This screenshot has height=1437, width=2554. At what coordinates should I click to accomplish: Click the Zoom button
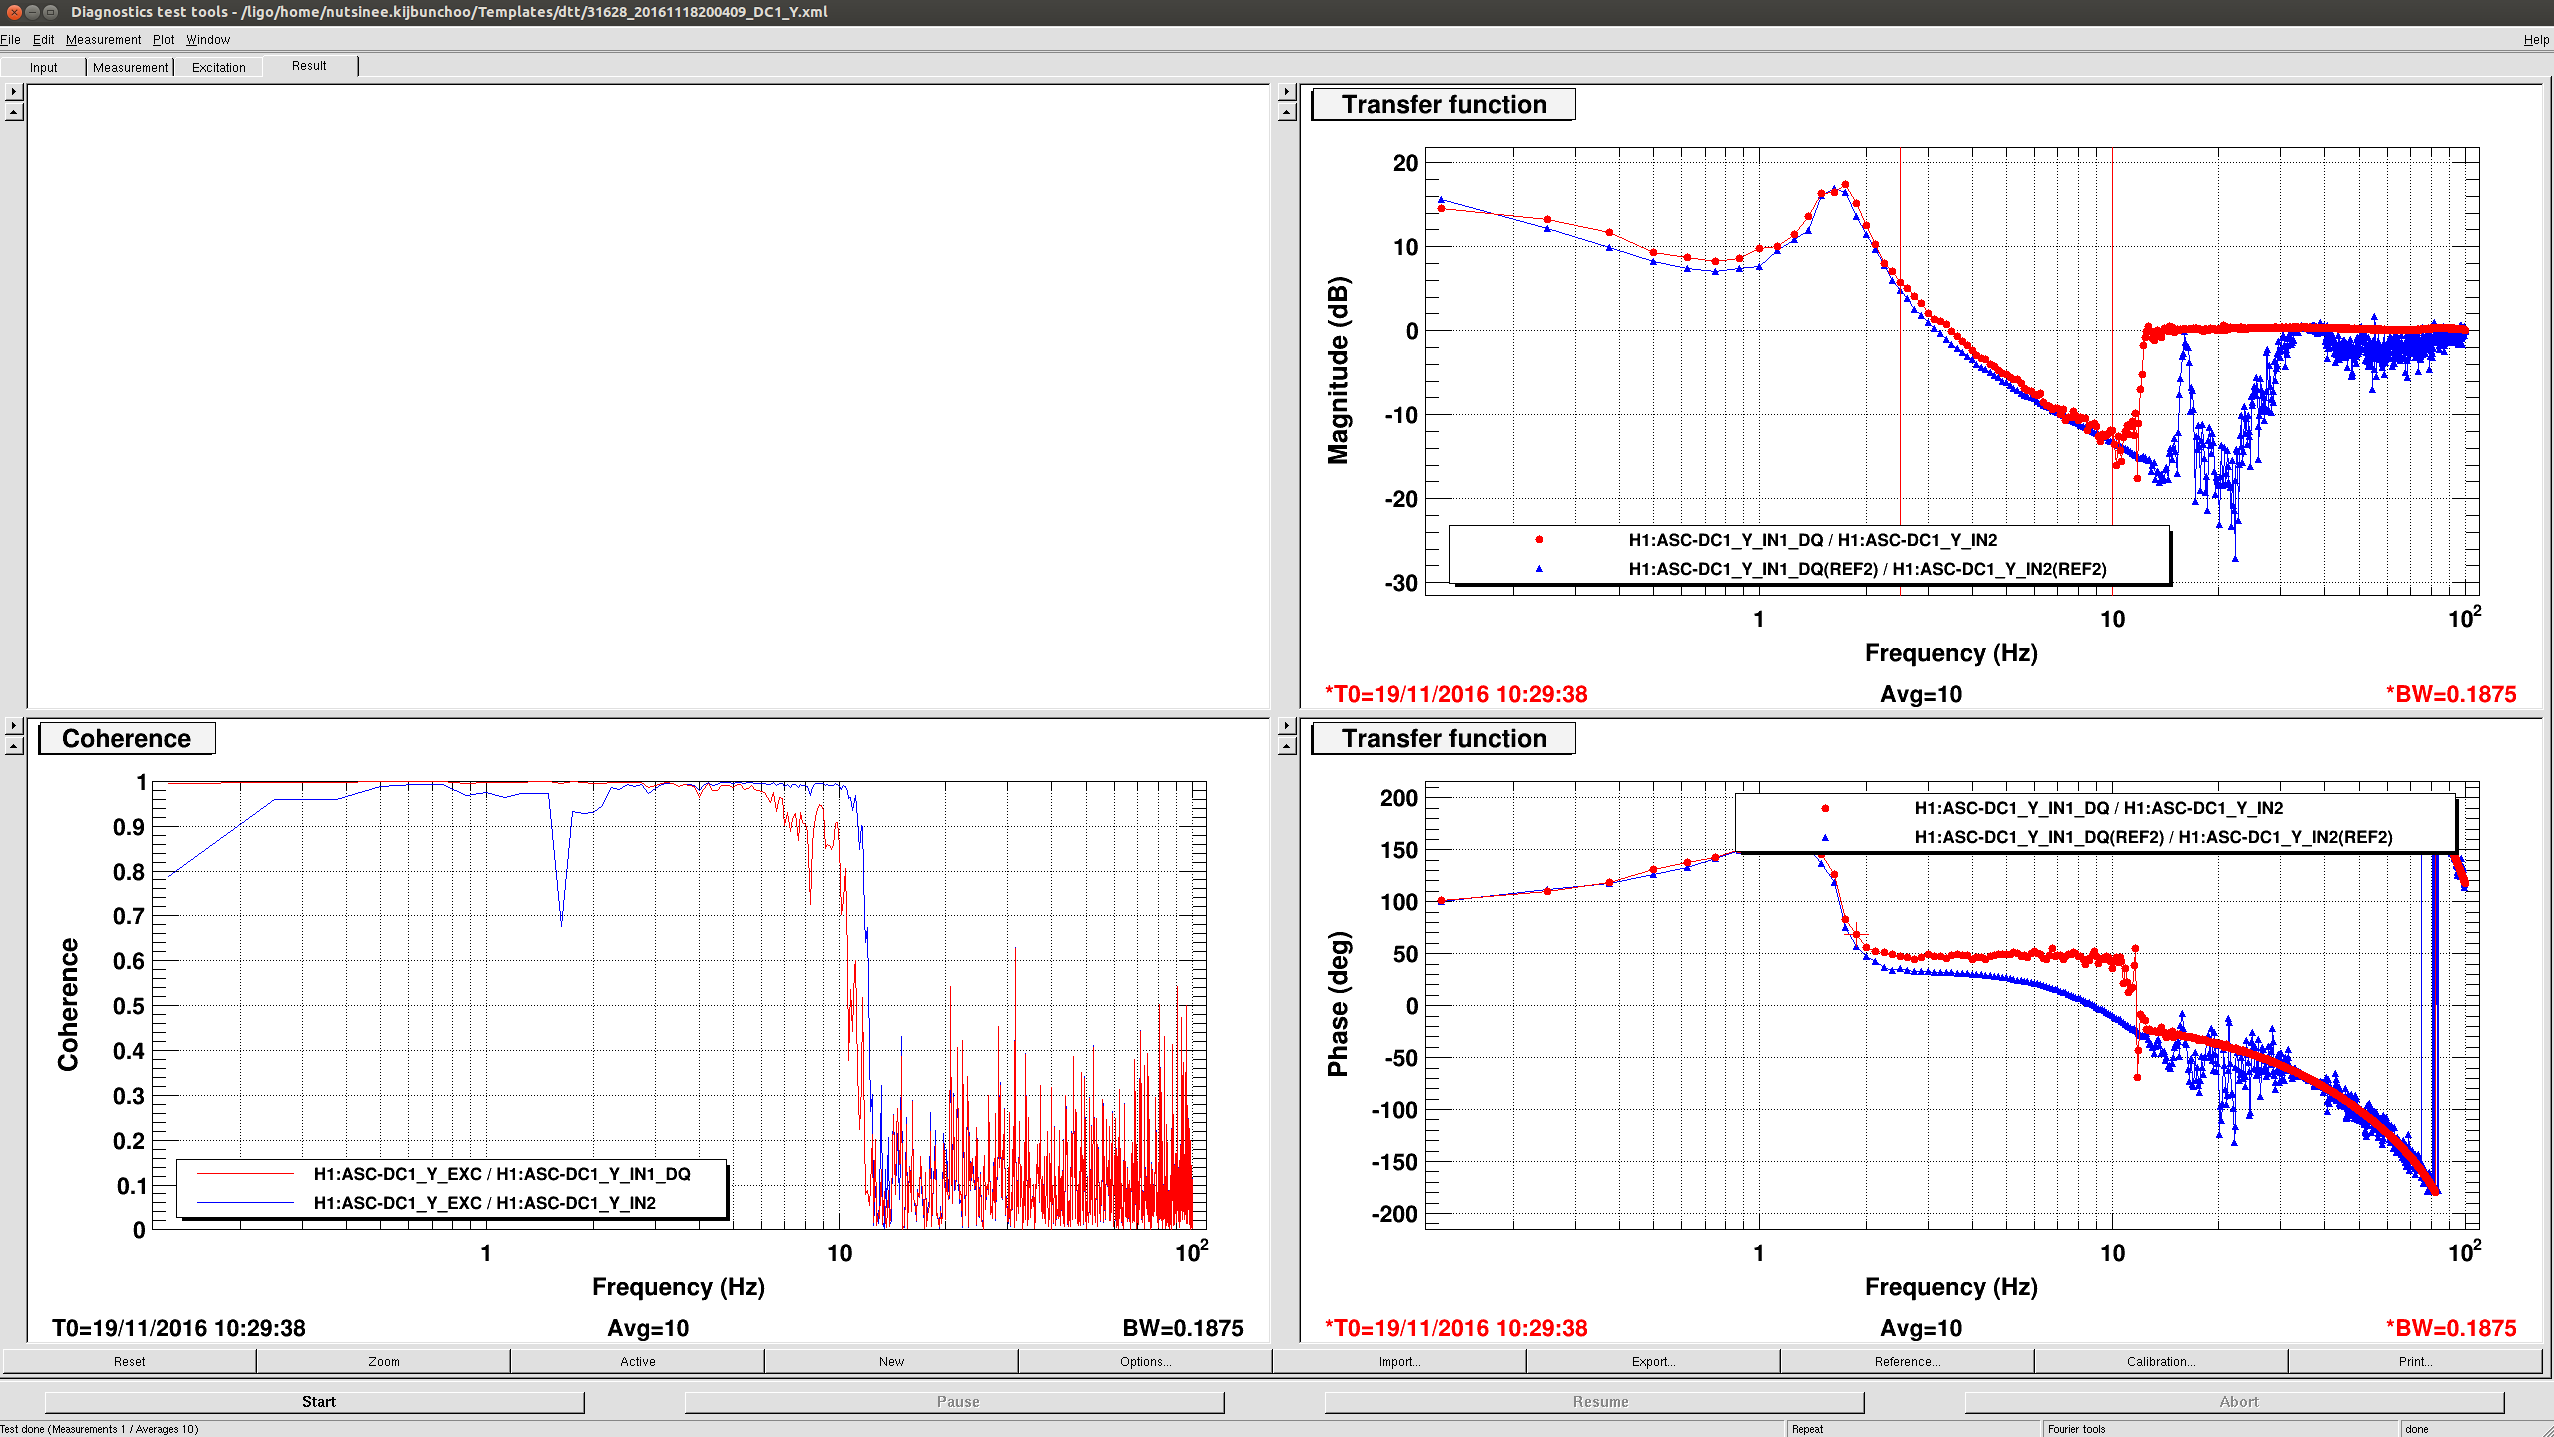tap(384, 1361)
